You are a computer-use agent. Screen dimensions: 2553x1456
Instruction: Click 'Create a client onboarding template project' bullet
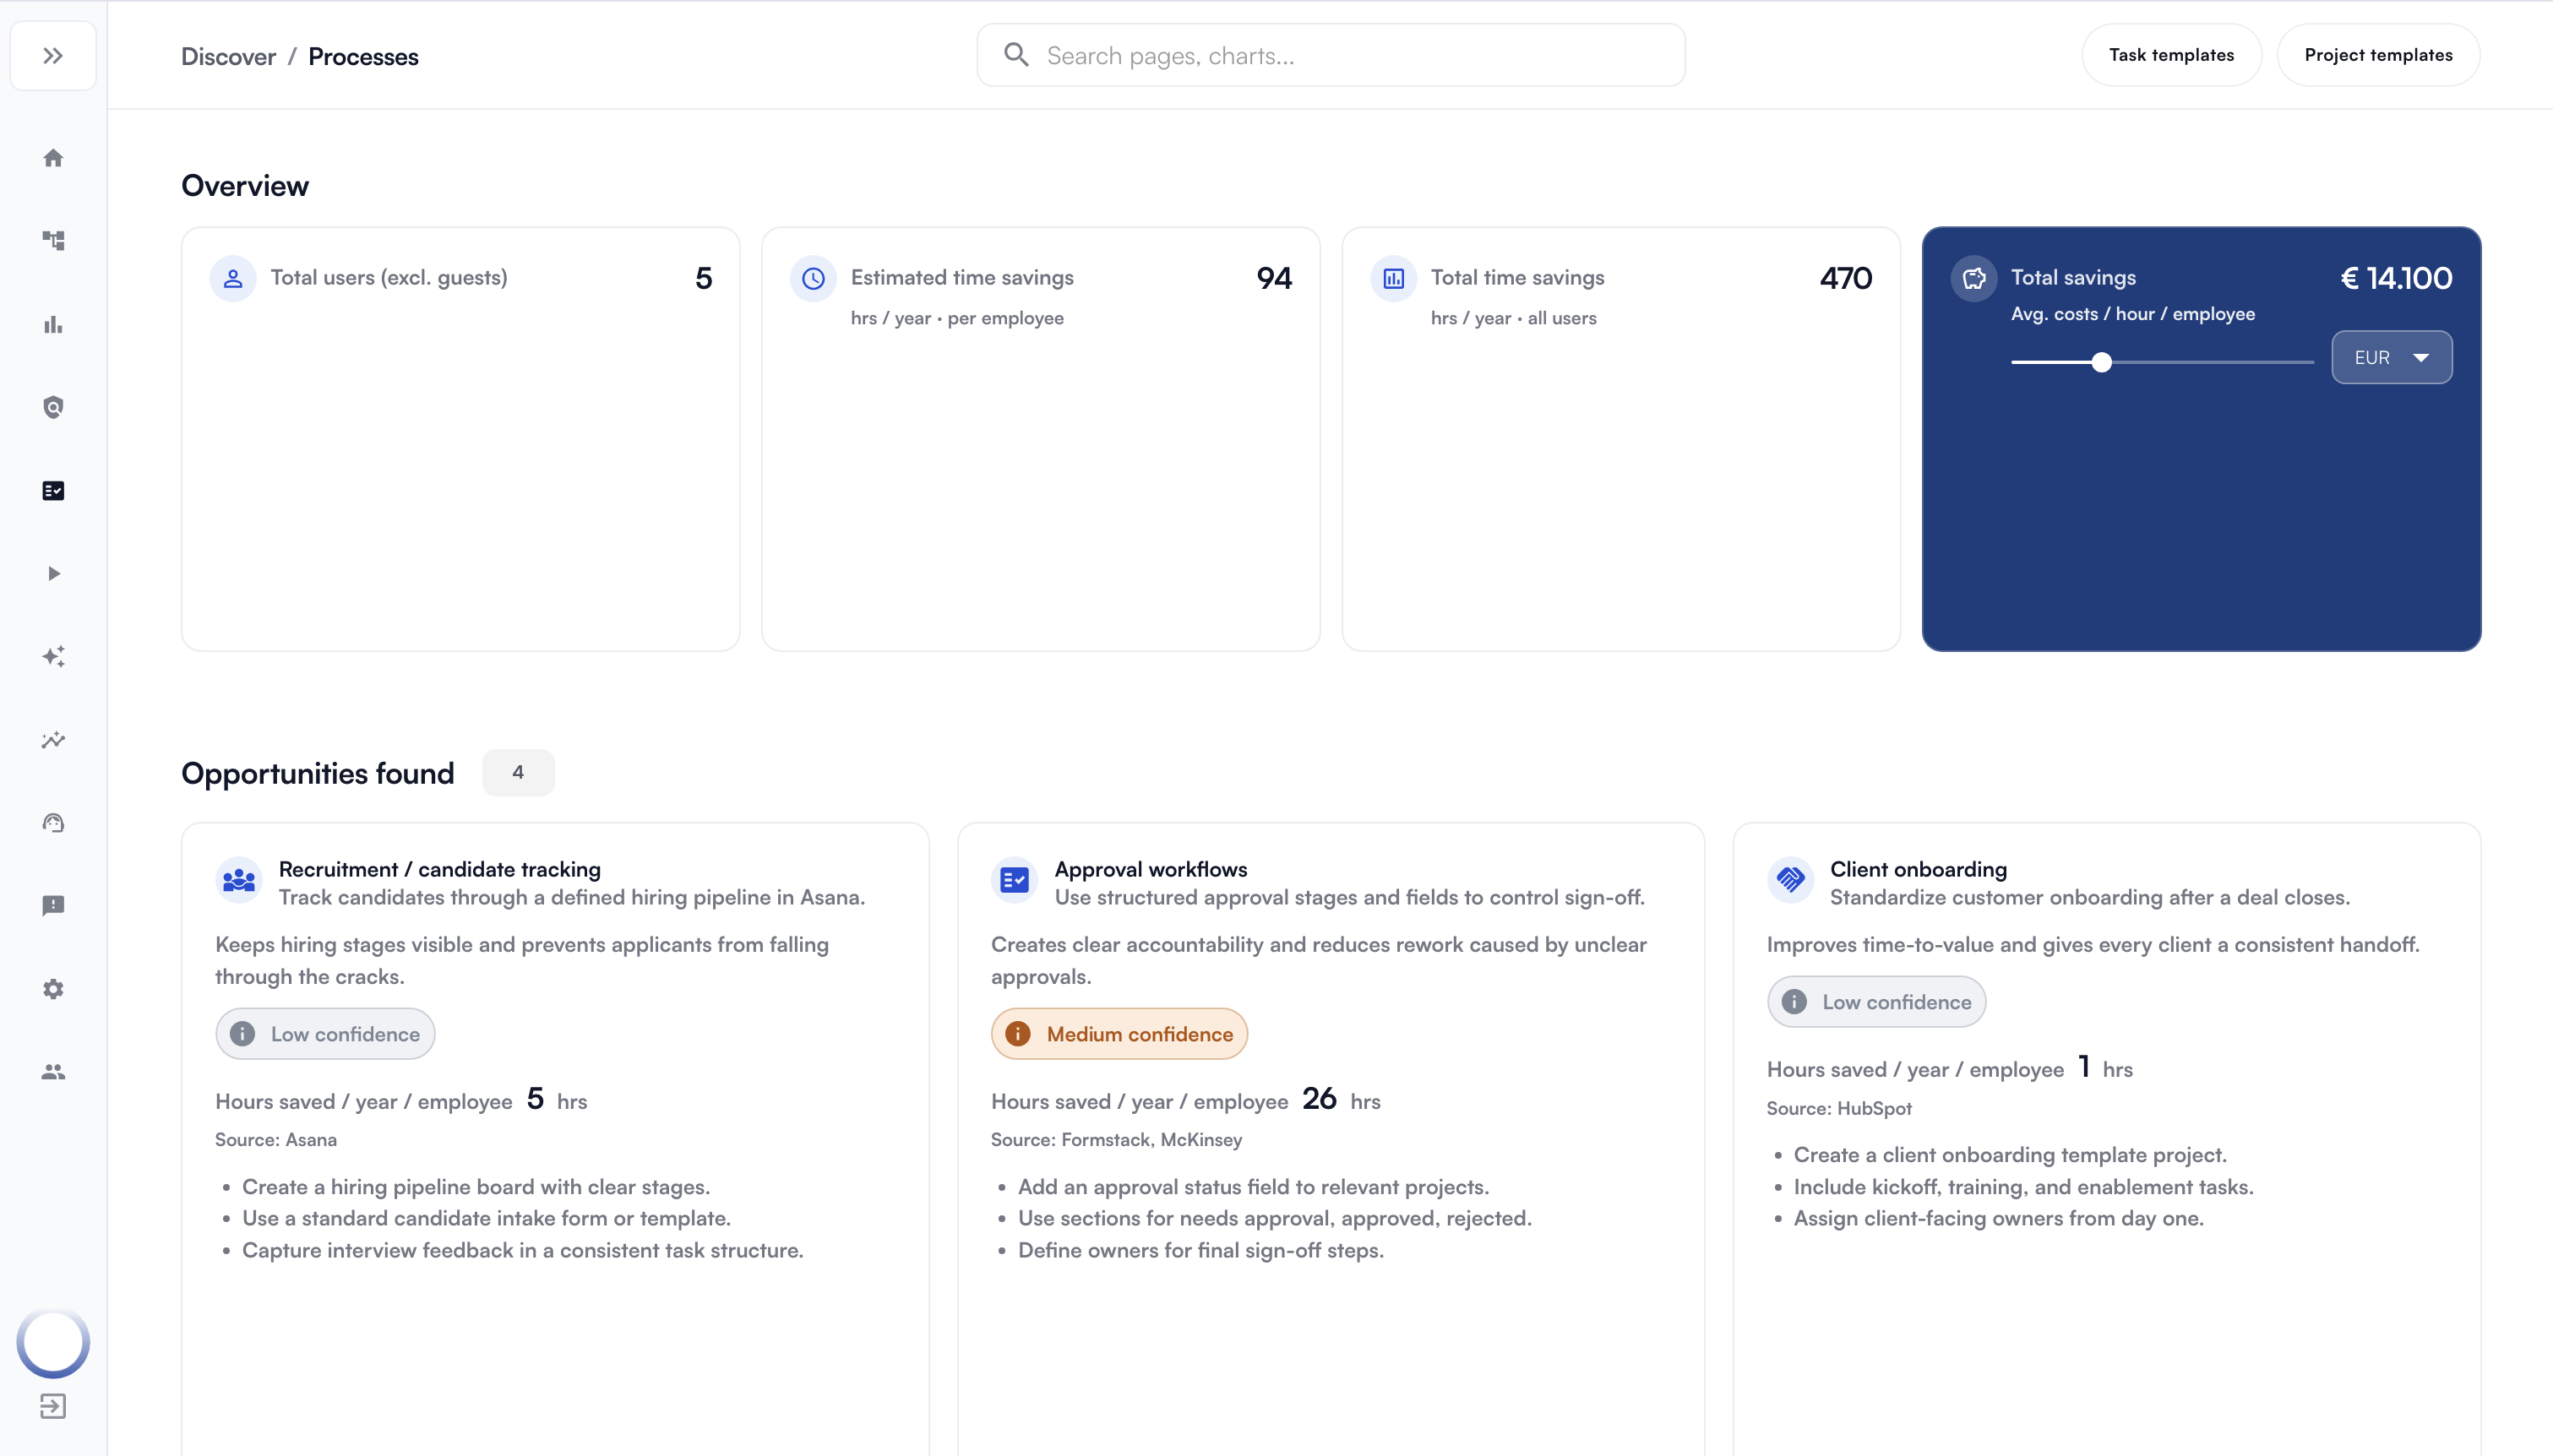2010,1155
